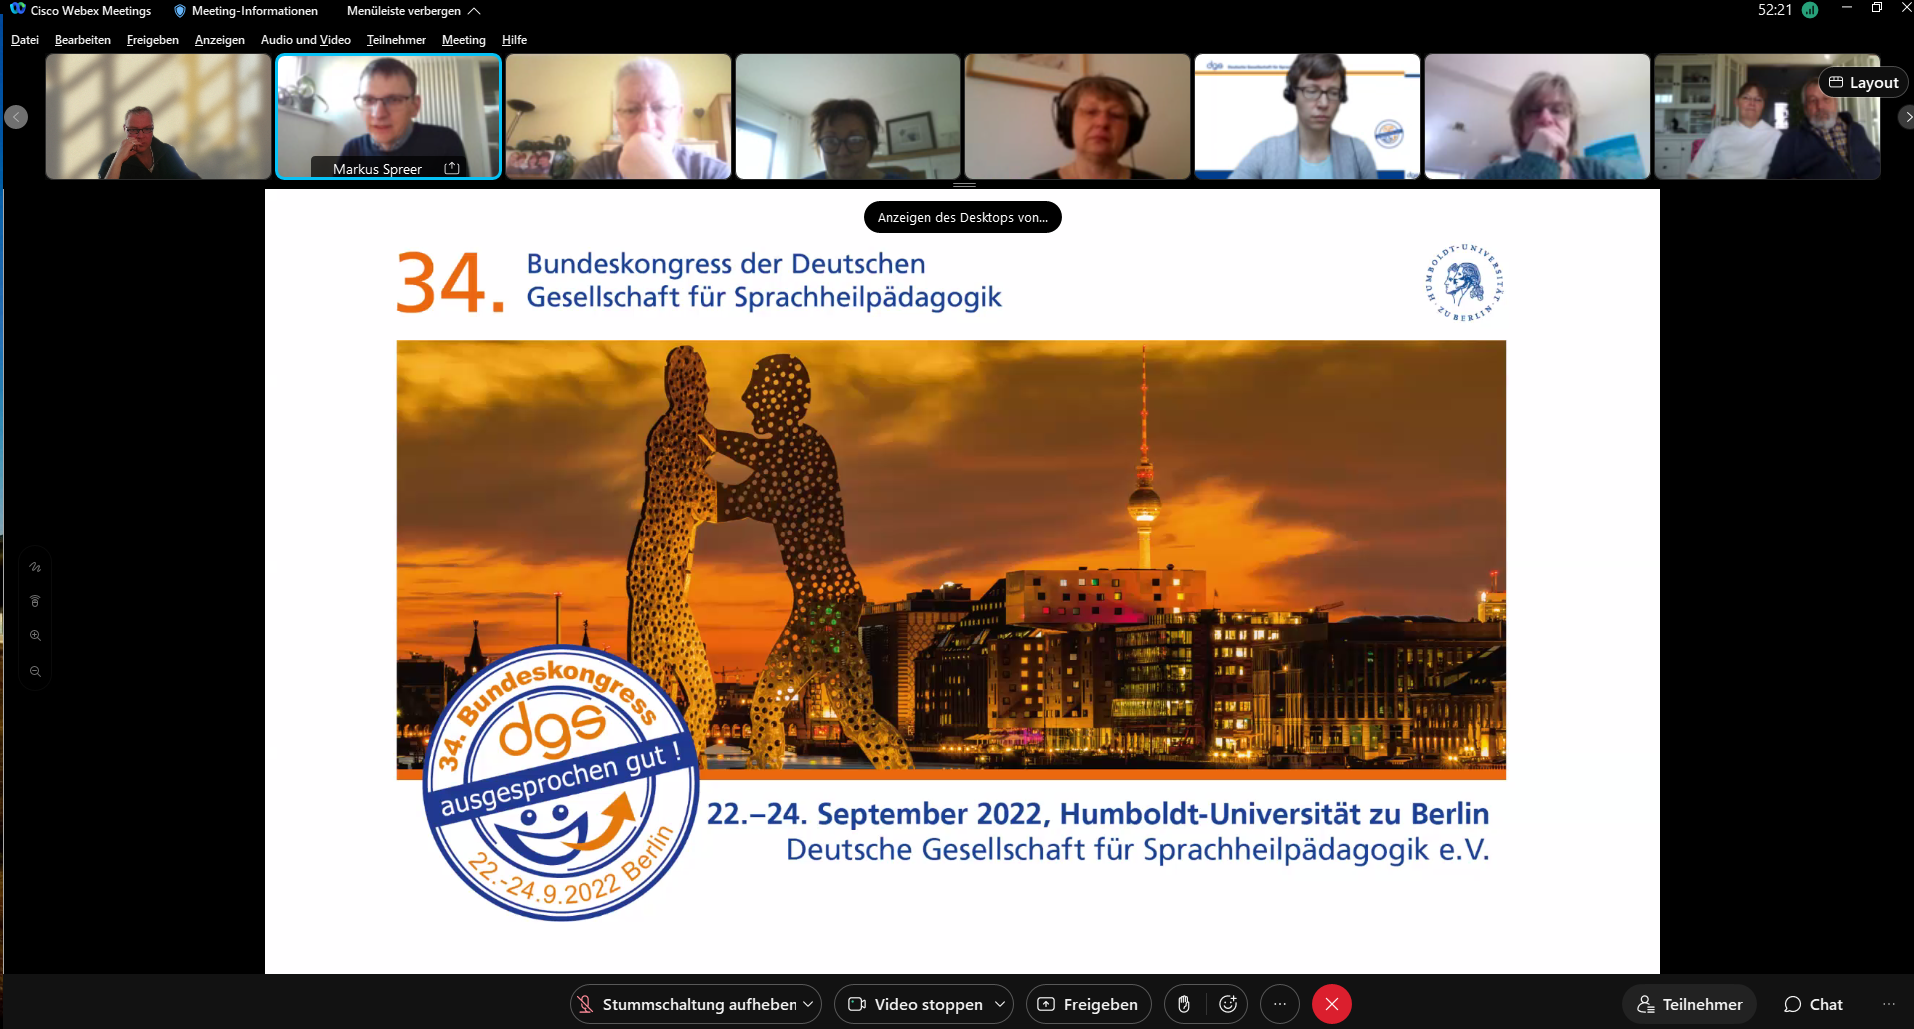Image resolution: width=1914 pixels, height=1029 pixels.
Task: Click slide heading Bundeskongress der Deutschen
Action: pos(726,264)
